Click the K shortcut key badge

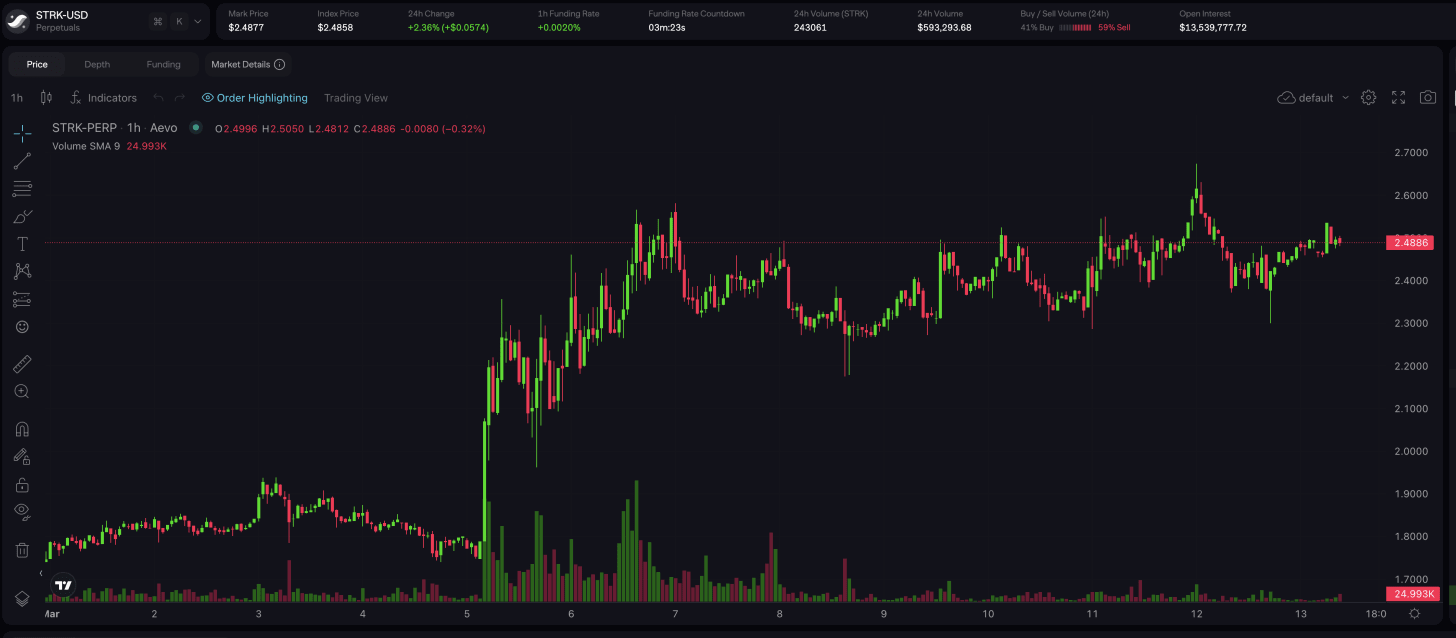(x=179, y=21)
